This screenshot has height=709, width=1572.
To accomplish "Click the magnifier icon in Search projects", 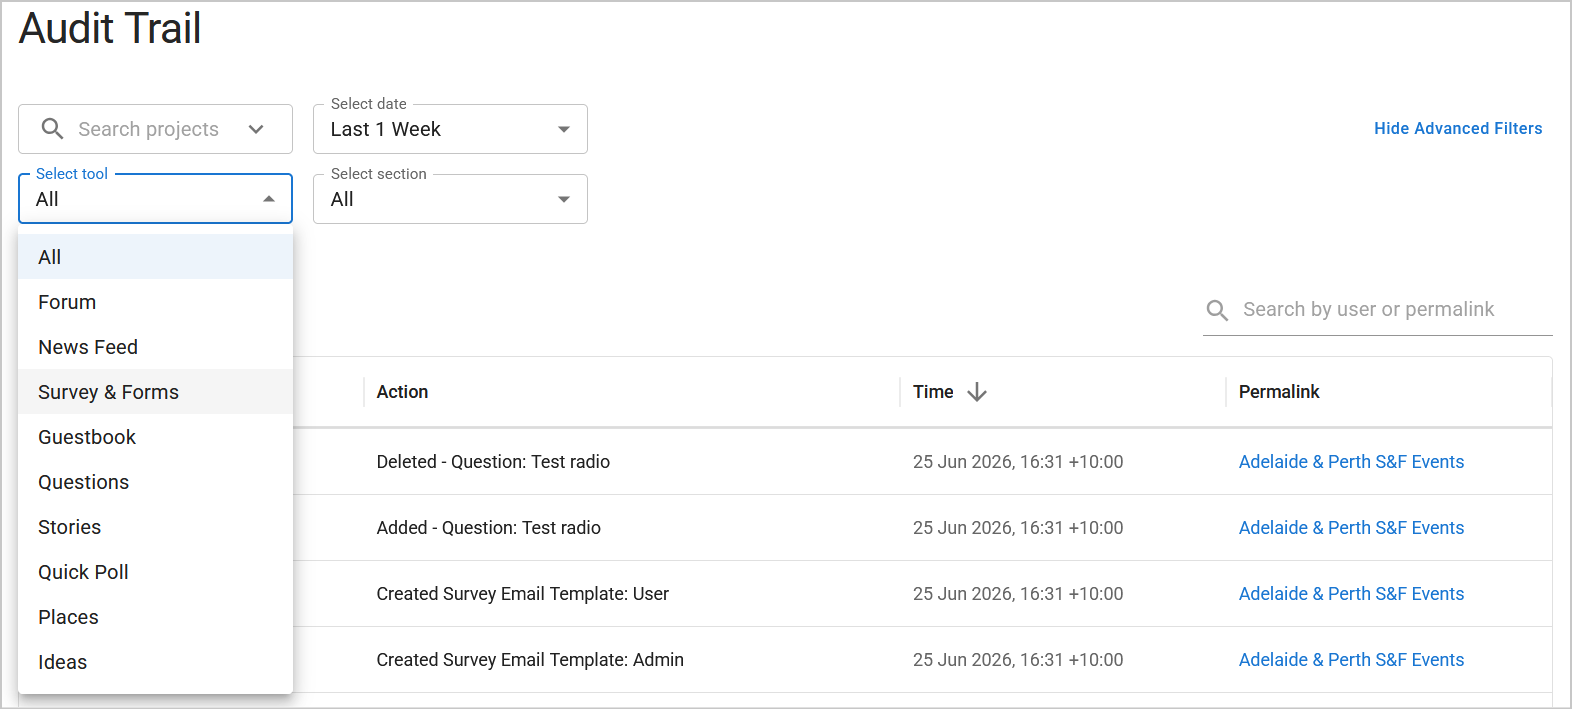I will point(52,129).
